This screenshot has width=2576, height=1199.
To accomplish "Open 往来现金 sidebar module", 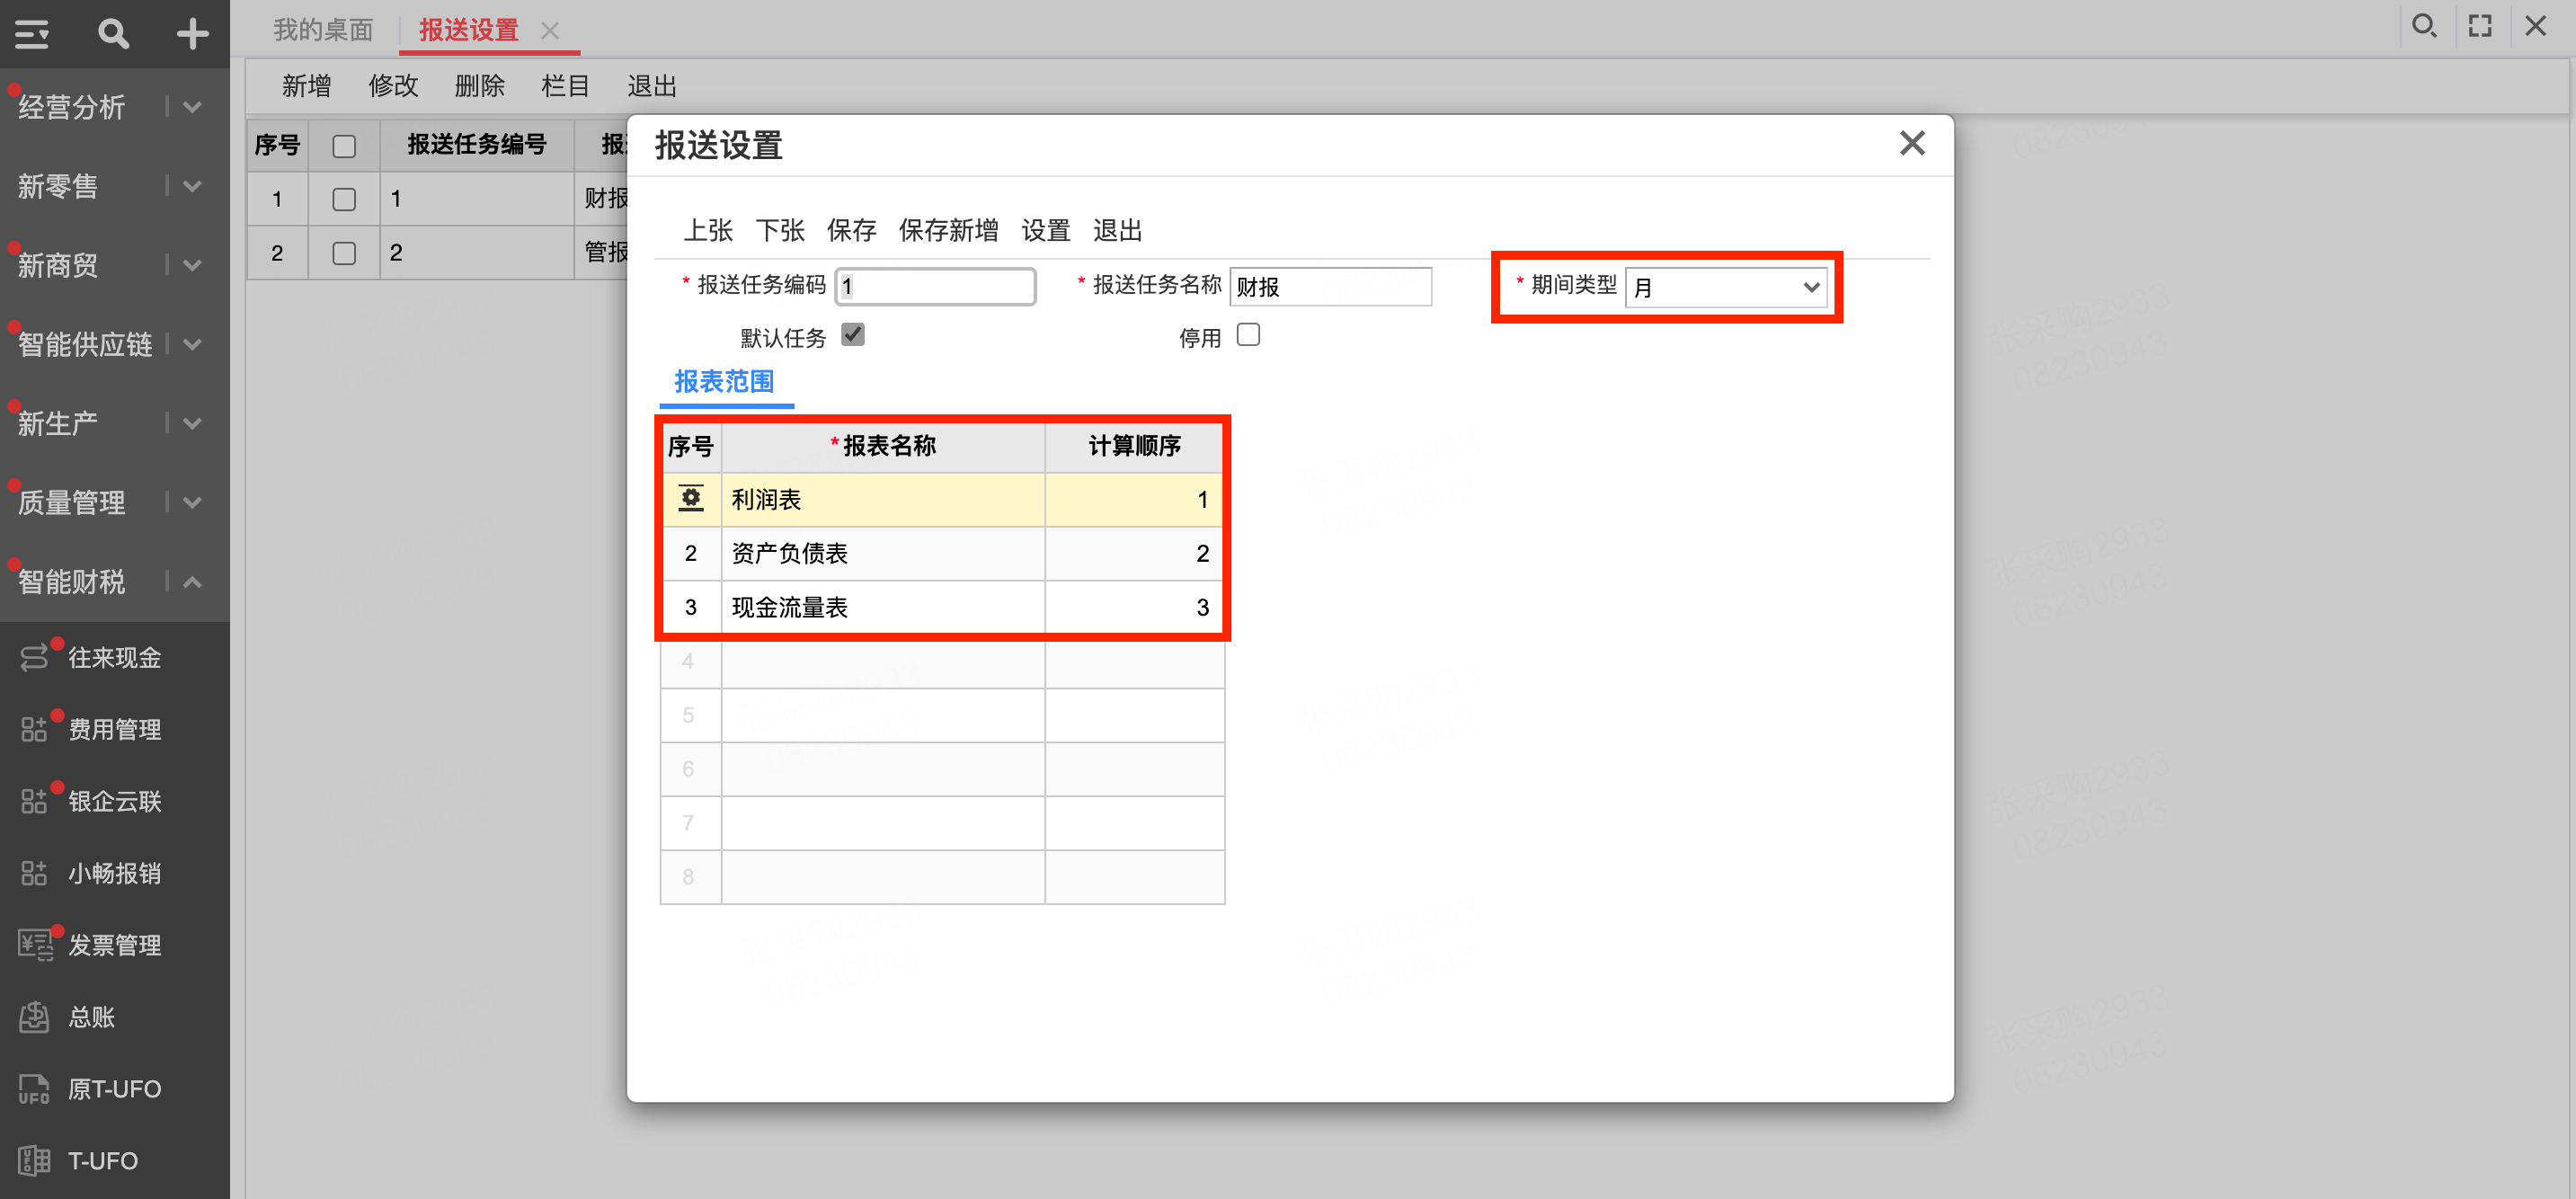I will click(114, 657).
